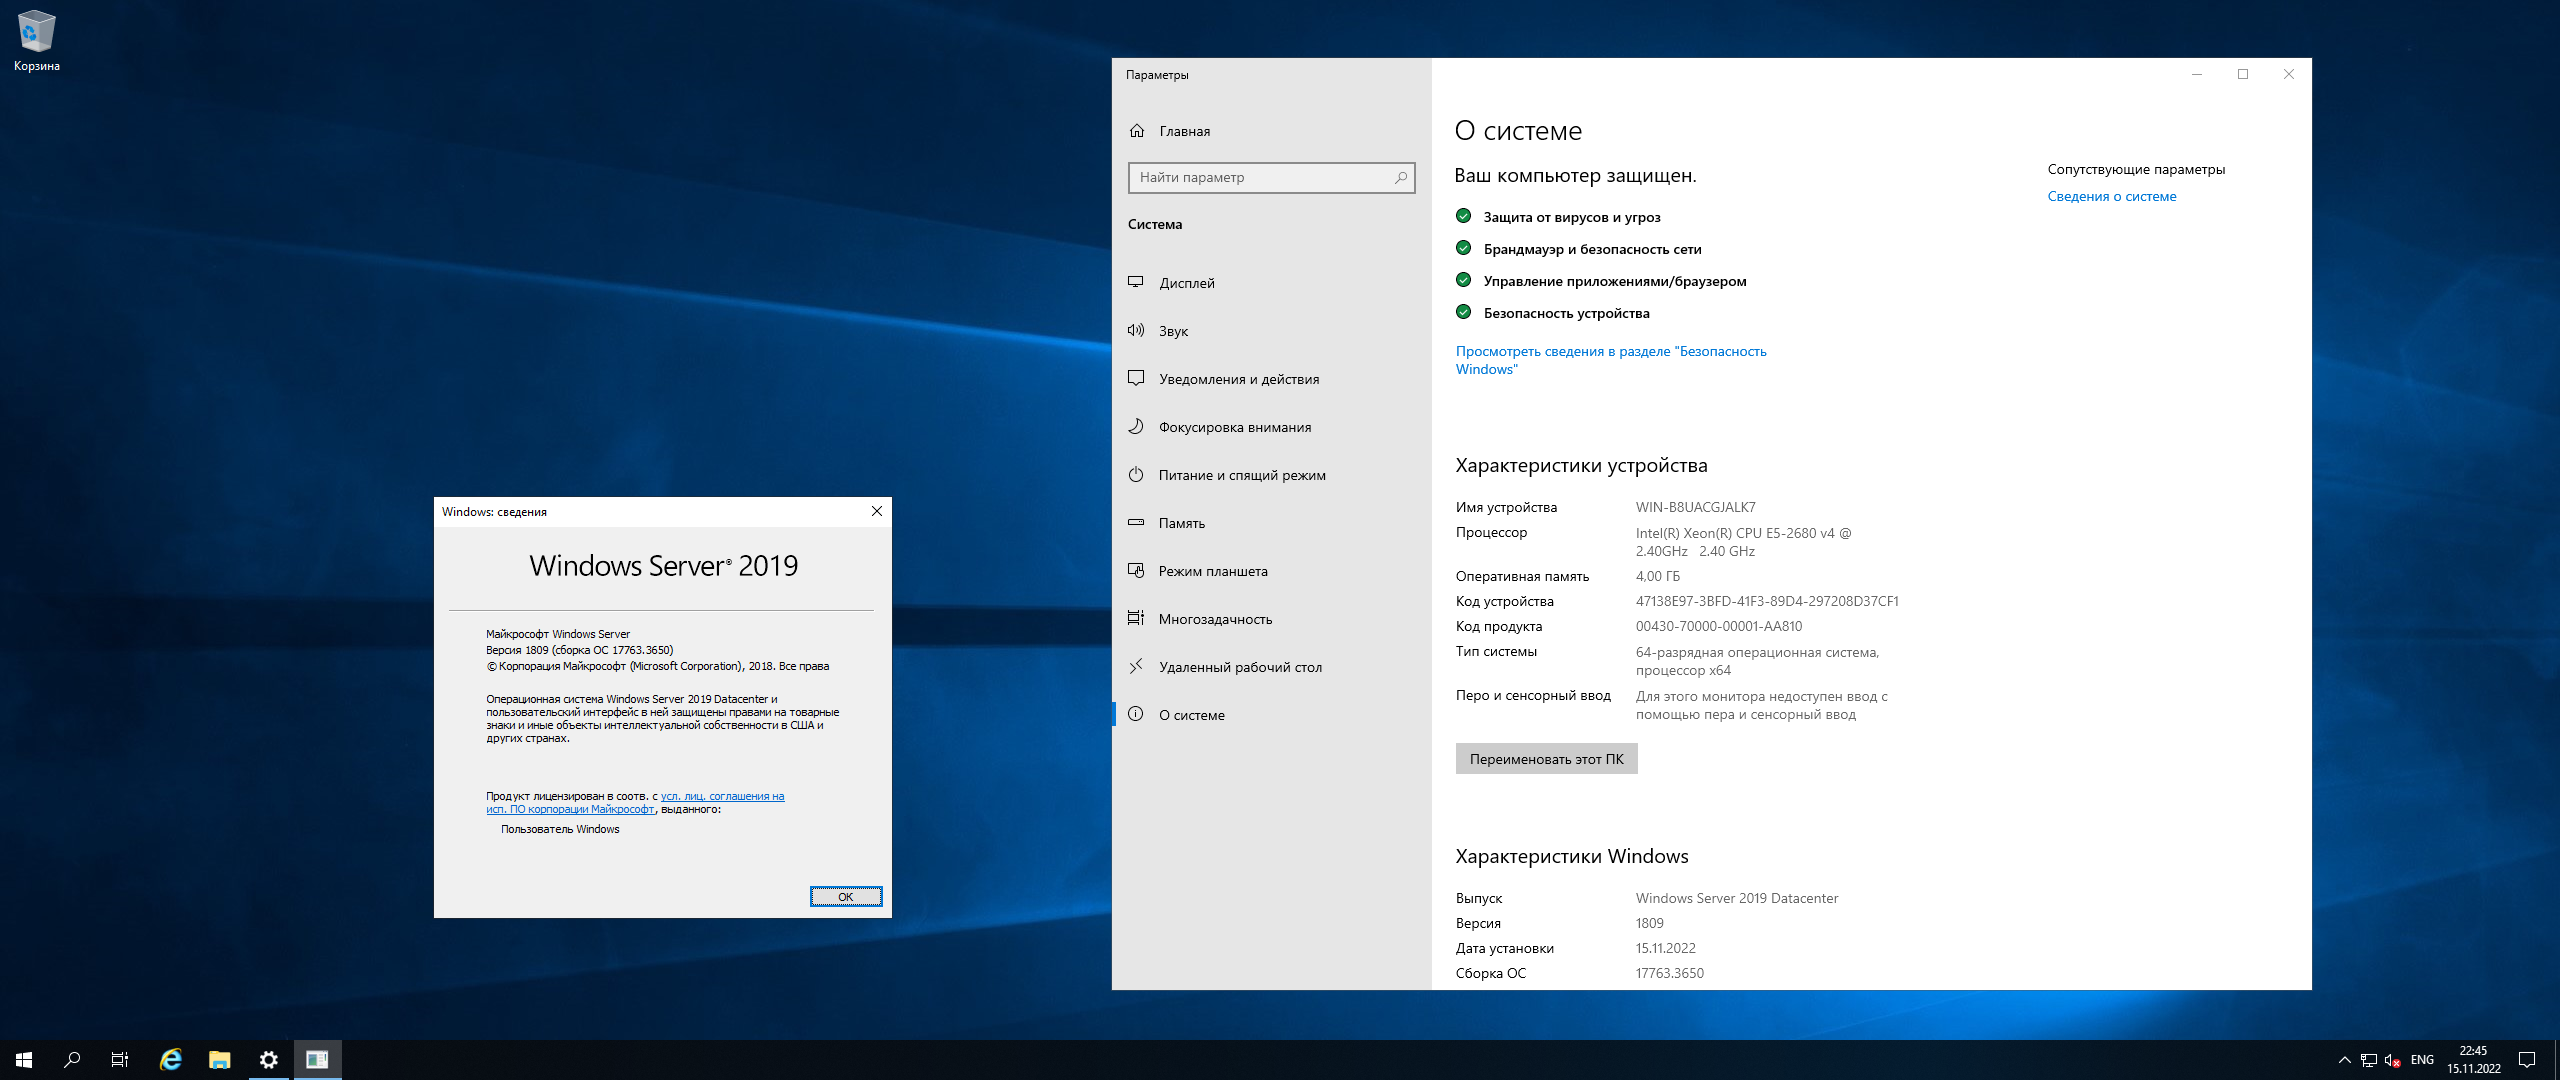The width and height of the screenshot is (2560, 1080).
Task: Open the System info related link
Action: 2111,196
